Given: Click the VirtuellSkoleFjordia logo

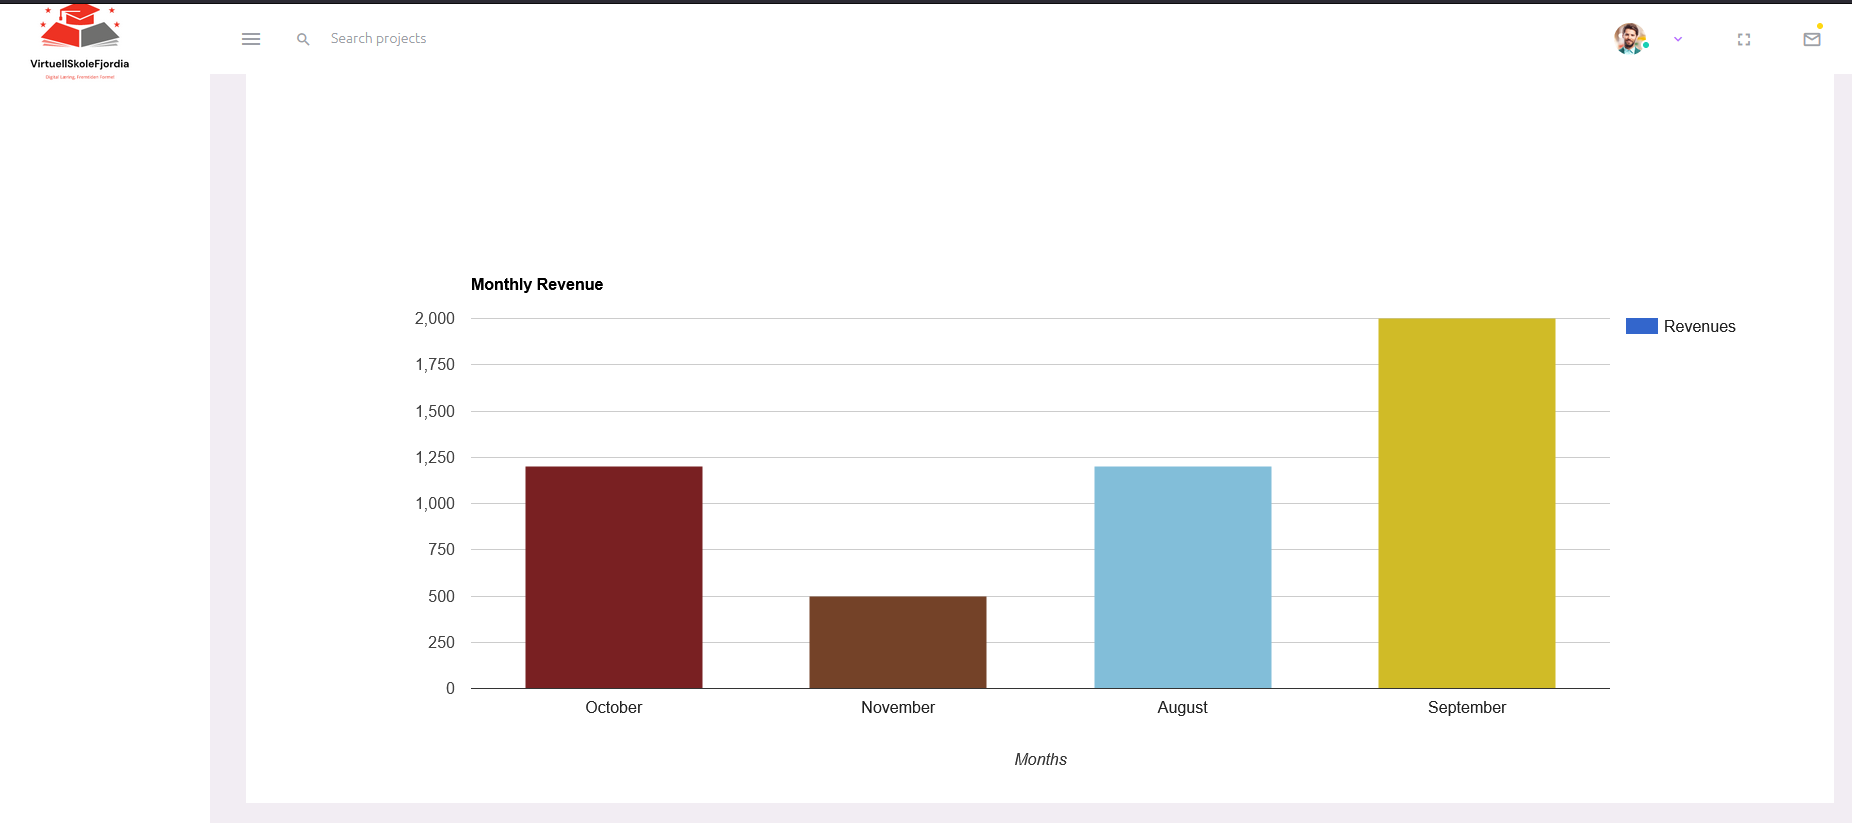Looking at the screenshot, I should click(80, 42).
